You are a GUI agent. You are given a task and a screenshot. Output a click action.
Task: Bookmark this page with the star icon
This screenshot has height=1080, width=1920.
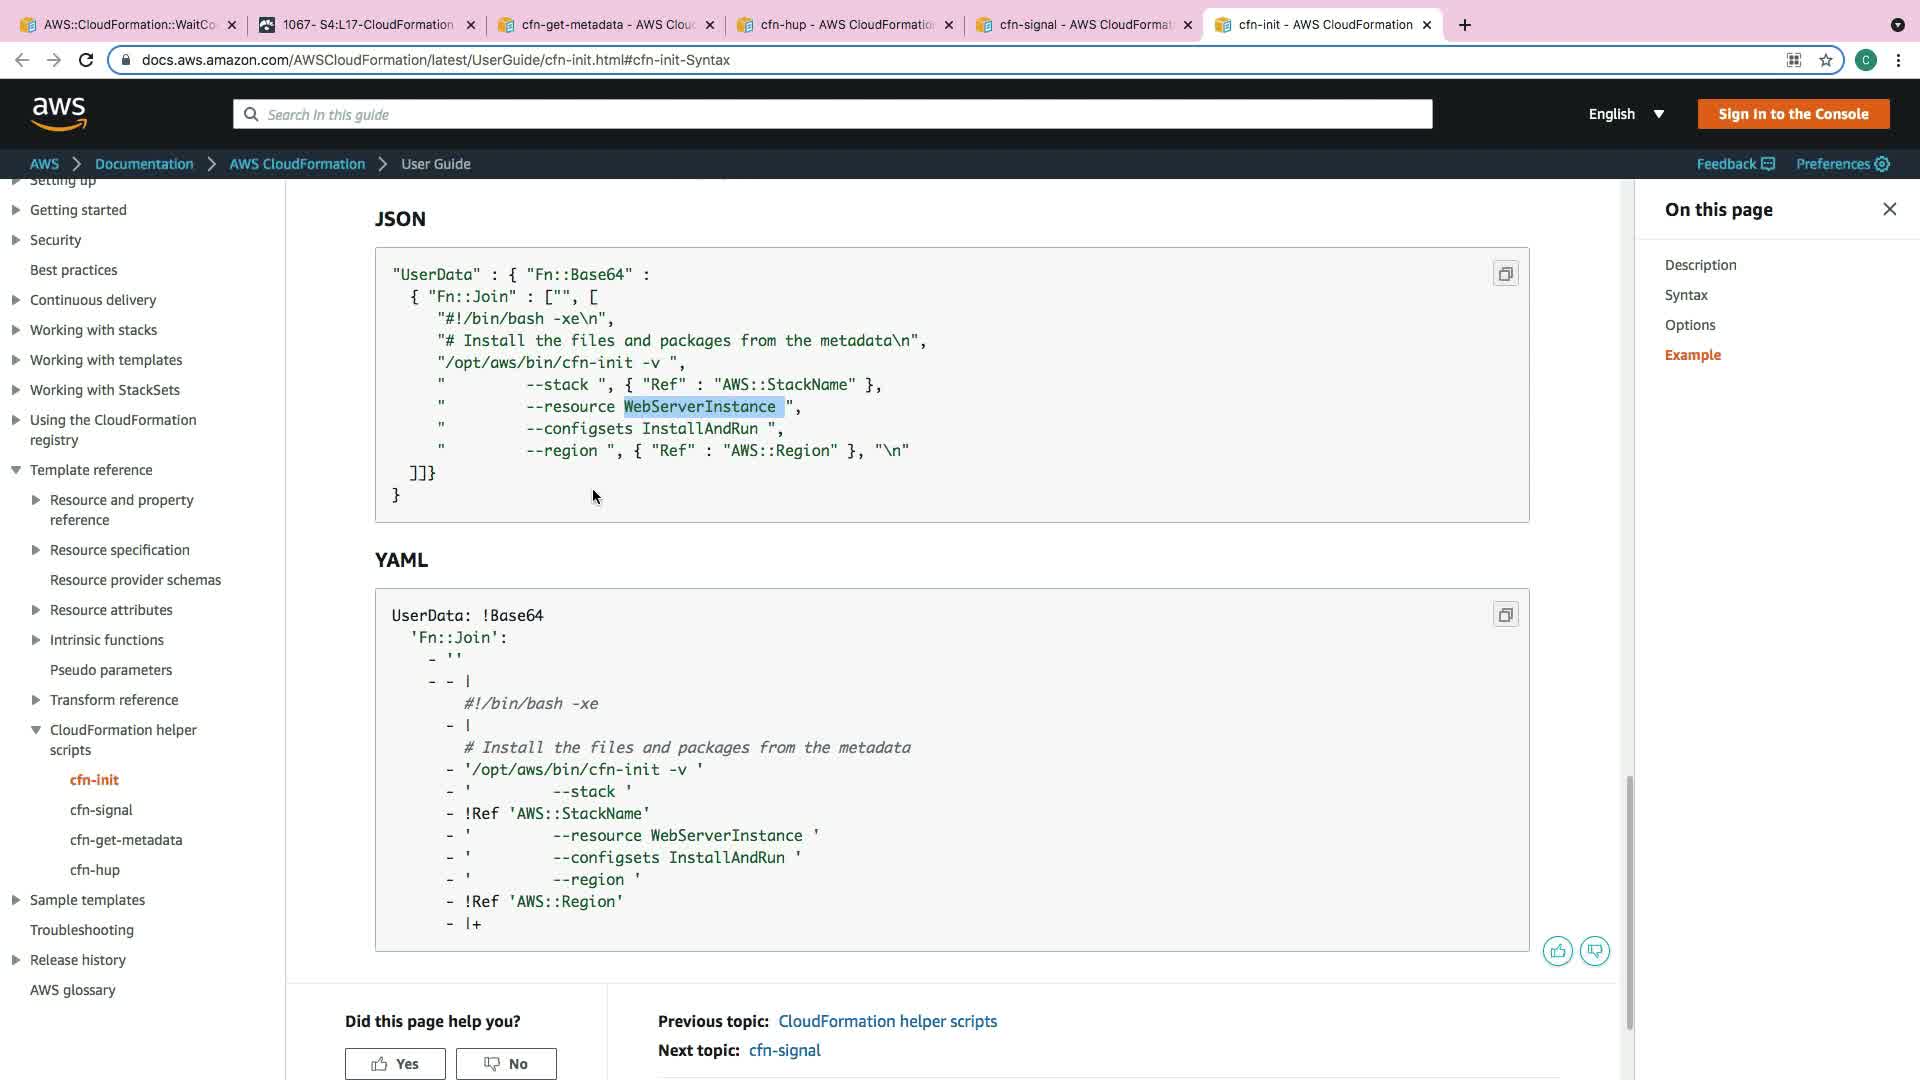point(1826,60)
